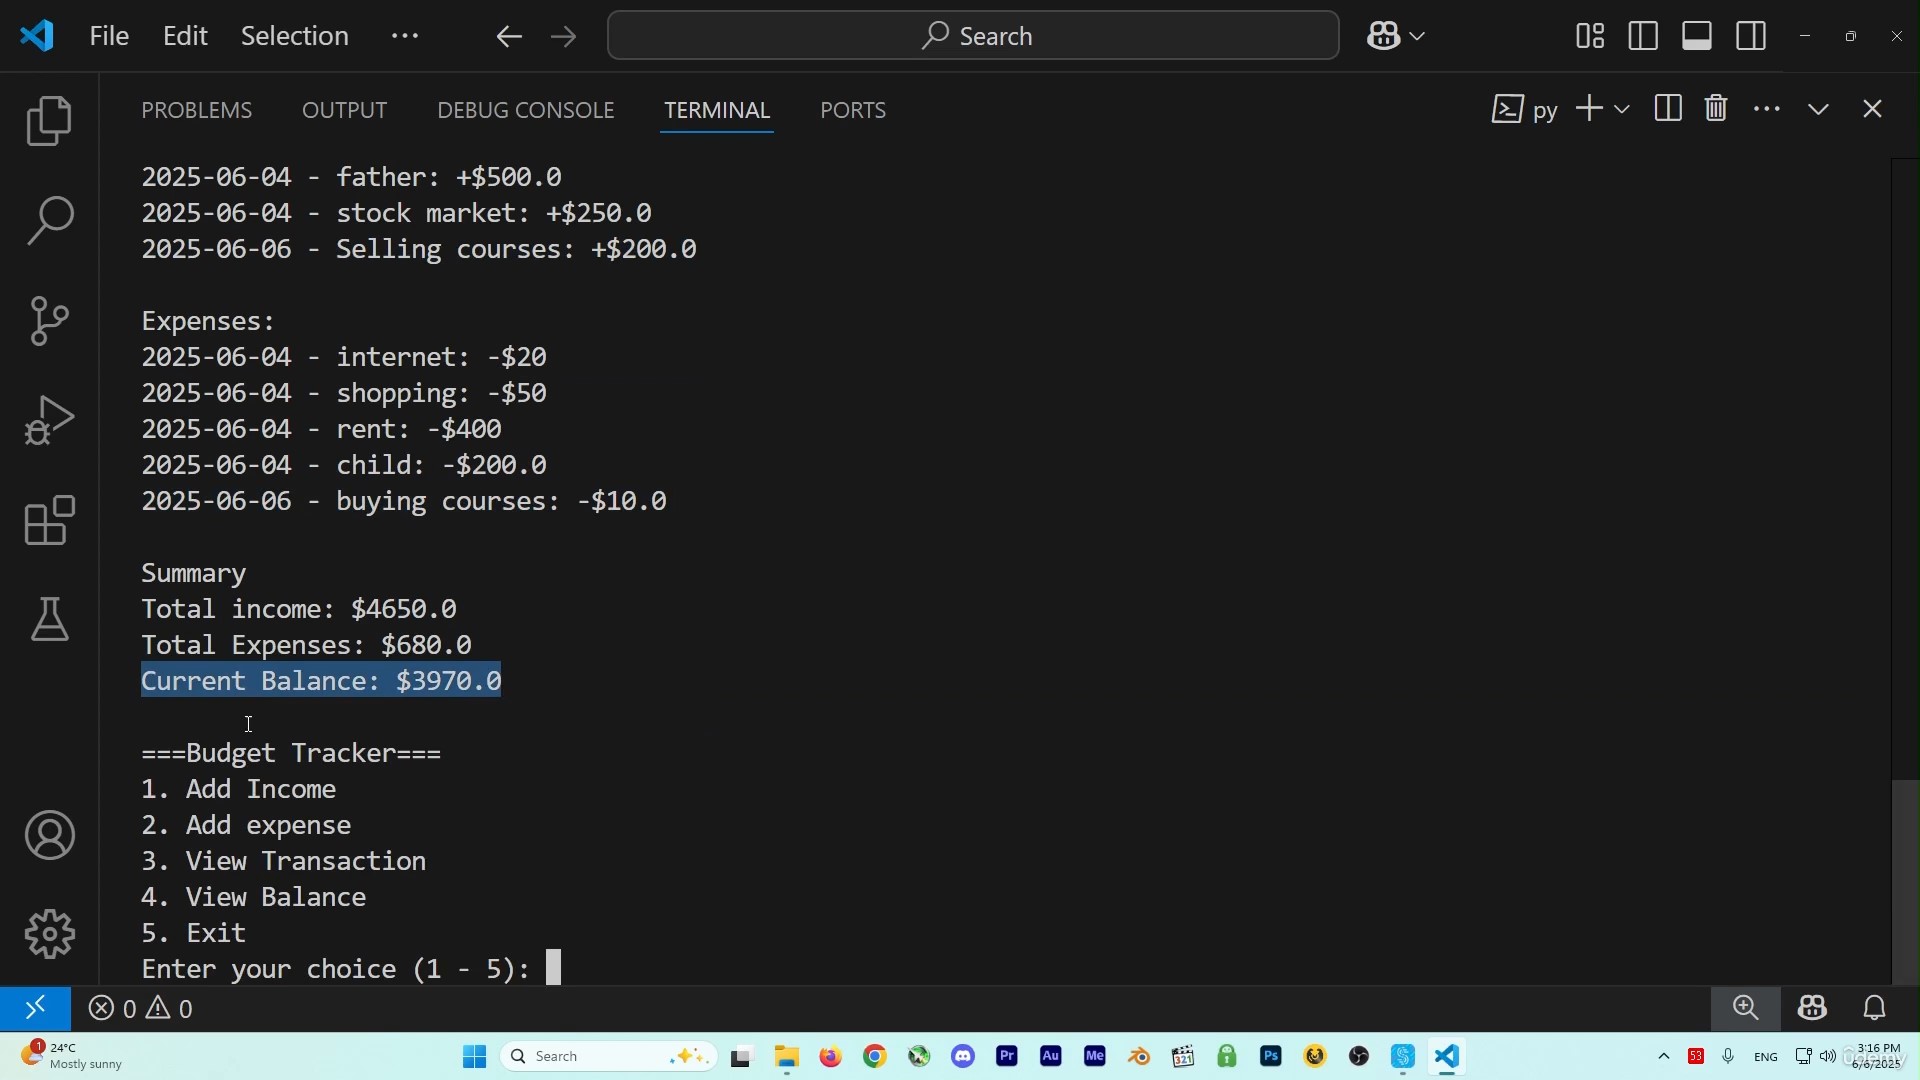Click the Windows taskbar Search box

(609, 1057)
